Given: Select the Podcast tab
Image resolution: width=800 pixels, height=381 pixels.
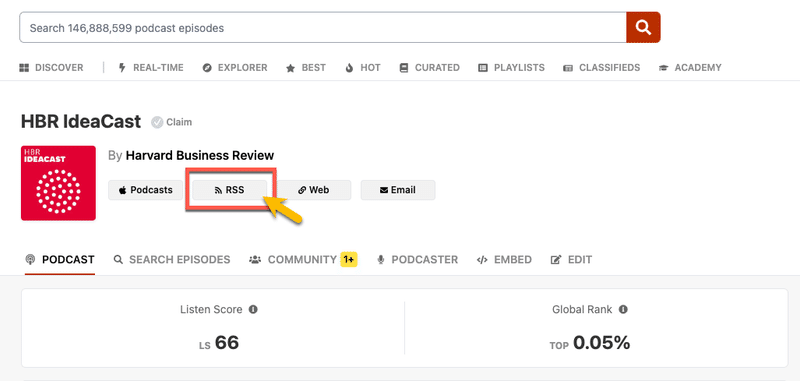Looking at the screenshot, I should coord(60,260).
